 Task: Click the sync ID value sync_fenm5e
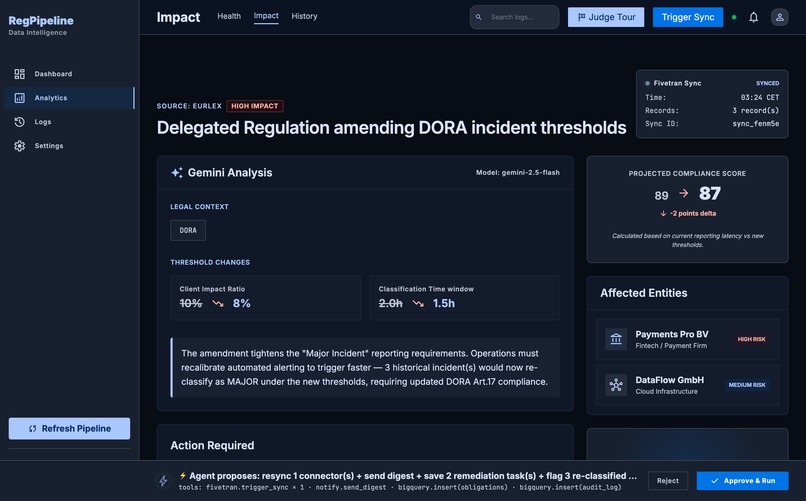click(x=756, y=124)
